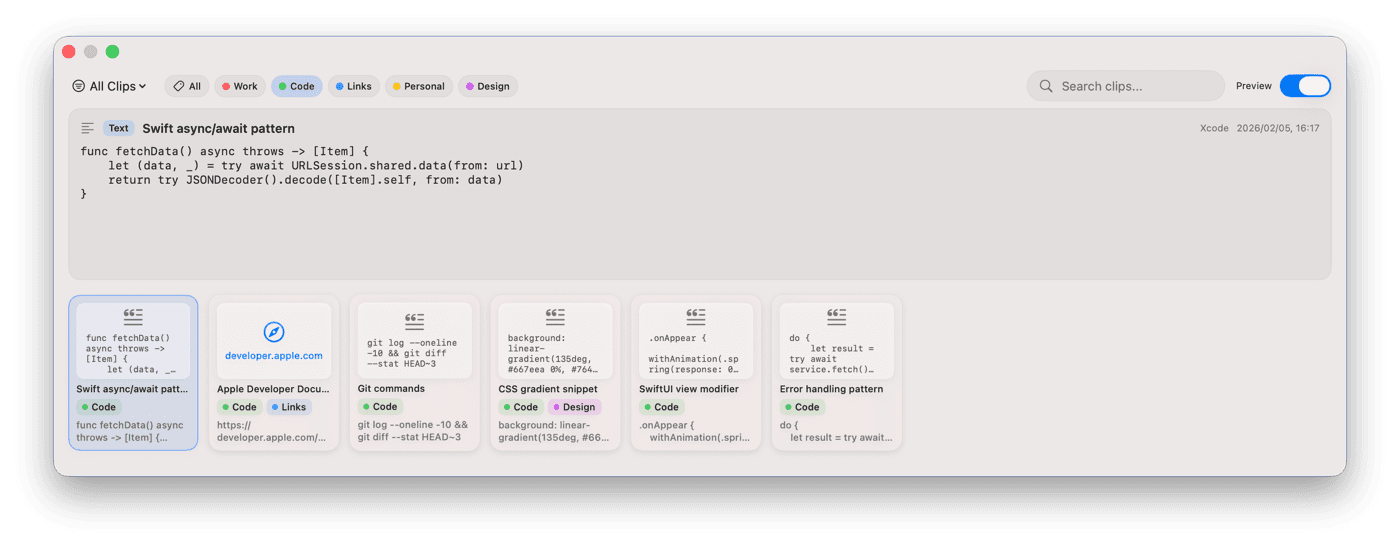Click quote icon on Error handling pattern card
Image resolution: width=1400 pixels, height=547 pixels.
(837, 316)
